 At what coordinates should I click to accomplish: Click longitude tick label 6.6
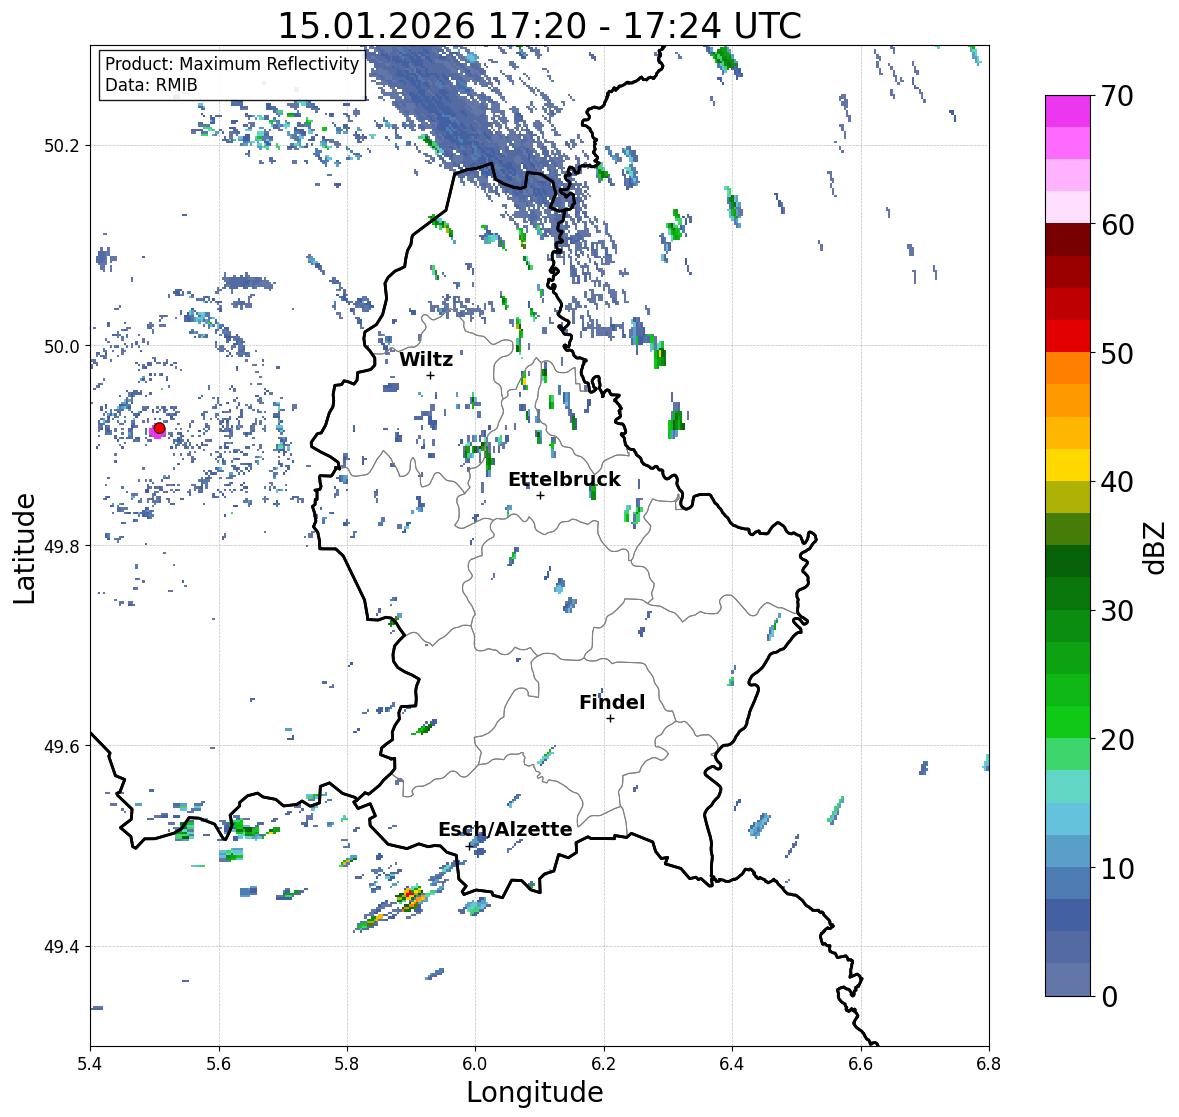click(861, 1064)
